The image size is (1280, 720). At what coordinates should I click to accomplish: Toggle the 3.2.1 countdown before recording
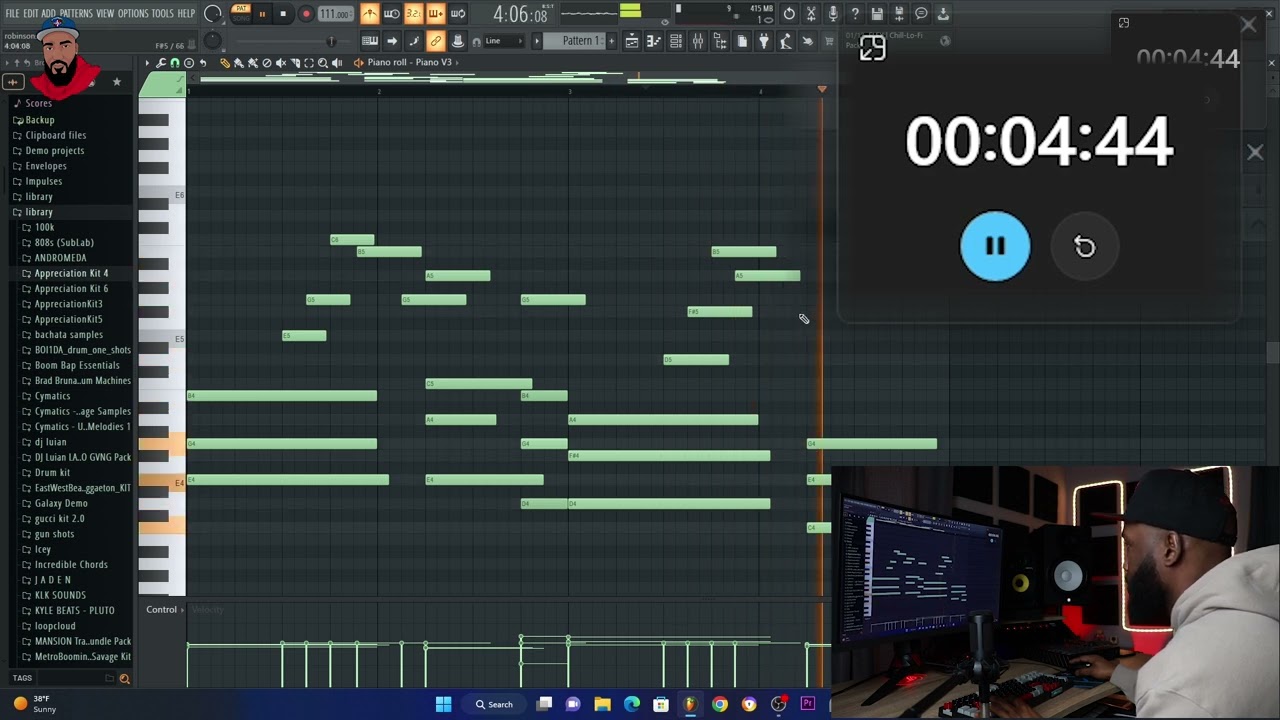click(x=413, y=14)
